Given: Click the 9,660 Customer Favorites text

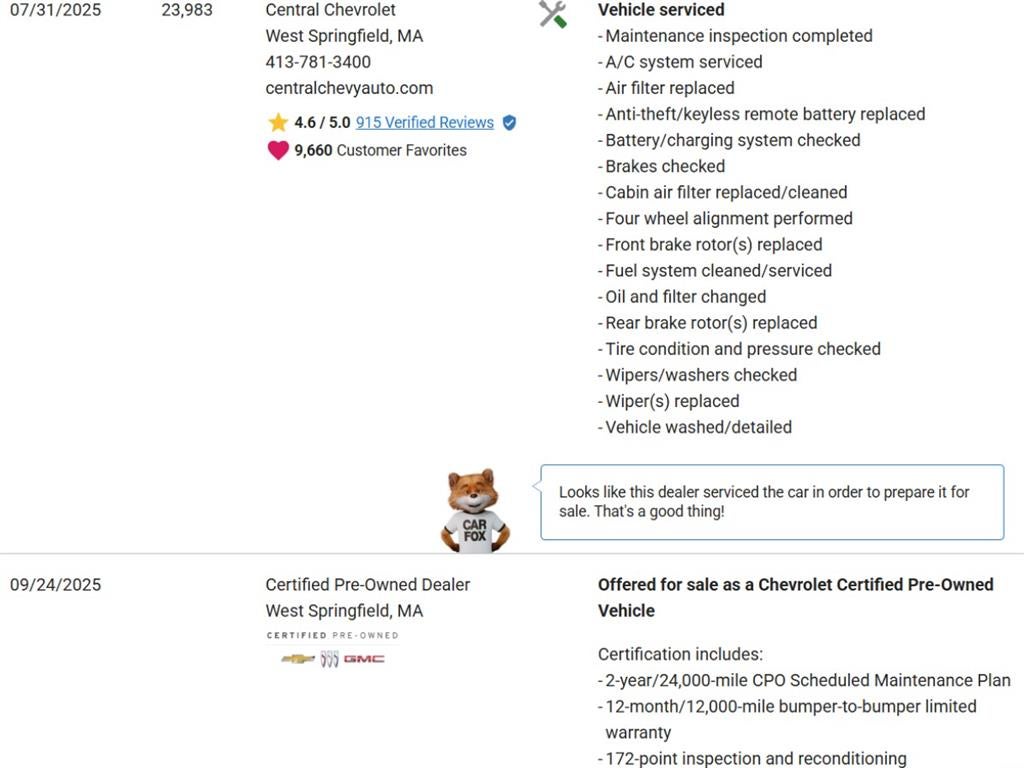Looking at the screenshot, I should pyautogui.click(x=380, y=151).
